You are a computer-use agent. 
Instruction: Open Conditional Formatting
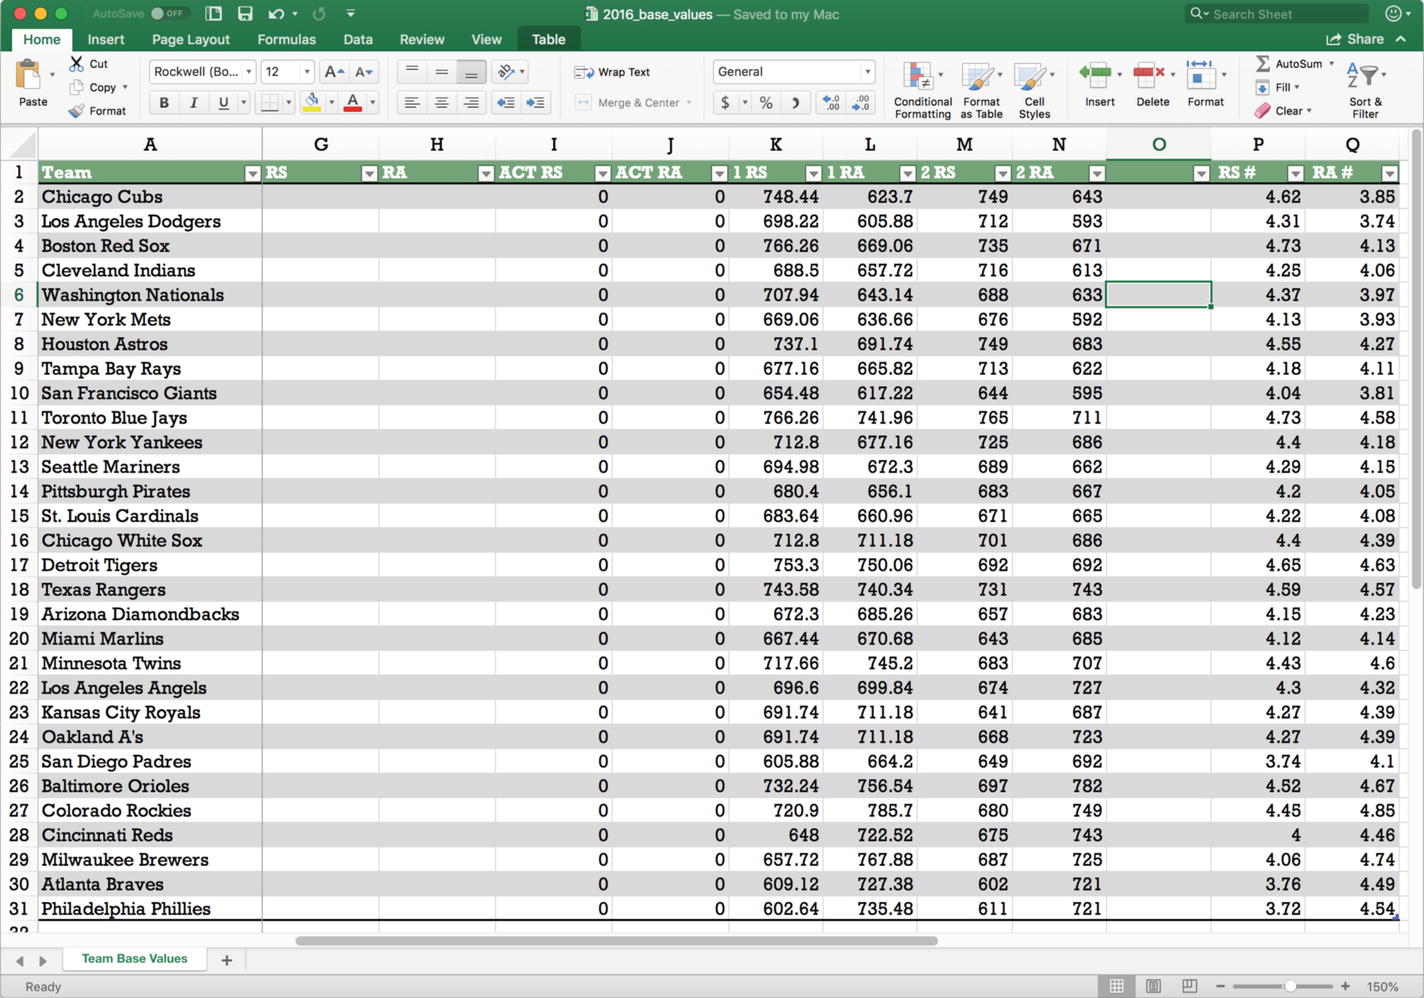(x=922, y=90)
